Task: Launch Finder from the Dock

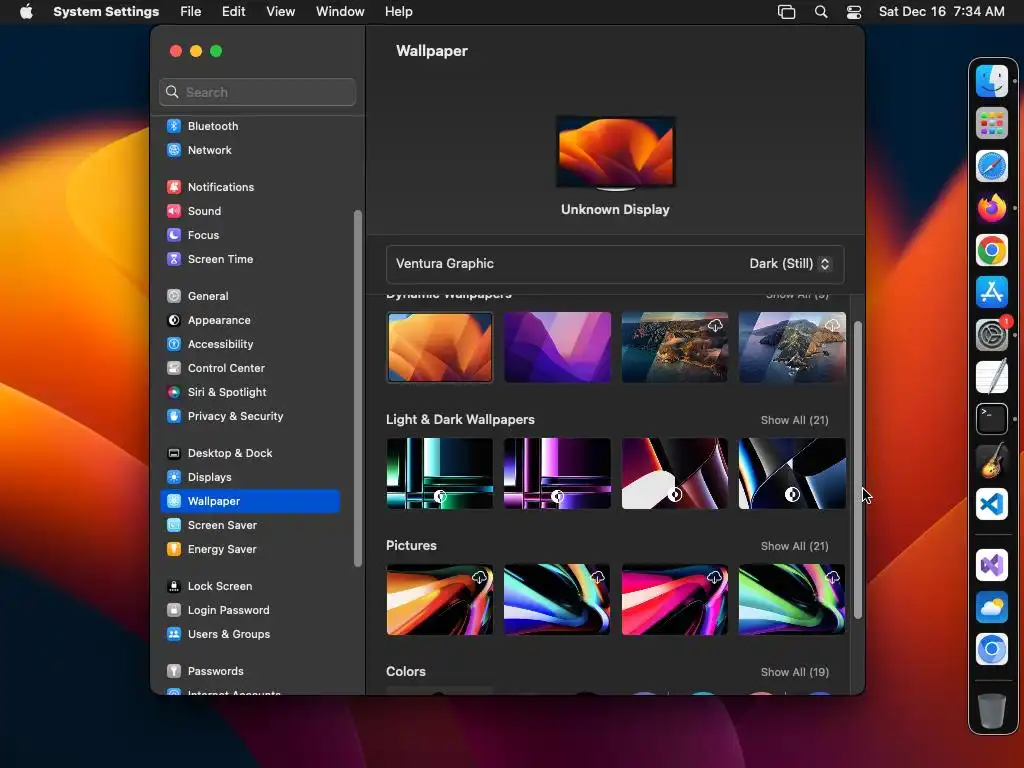Action: click(x=991, y=82)
